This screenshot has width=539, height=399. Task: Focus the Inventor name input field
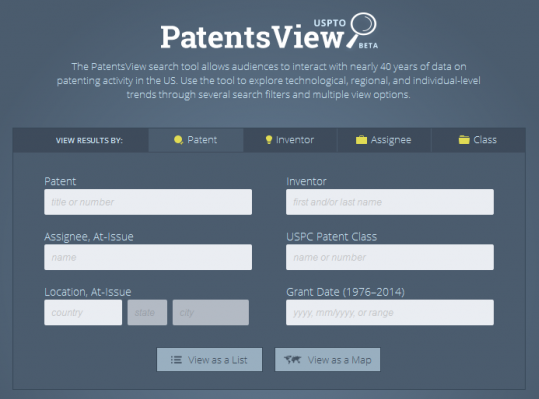[x=390, y=202]
